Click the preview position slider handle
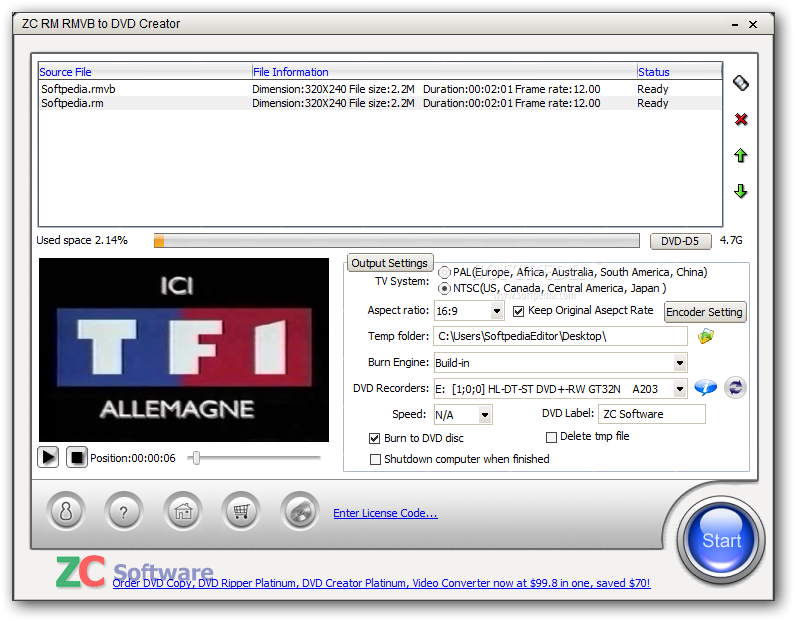 pos(196,458)
